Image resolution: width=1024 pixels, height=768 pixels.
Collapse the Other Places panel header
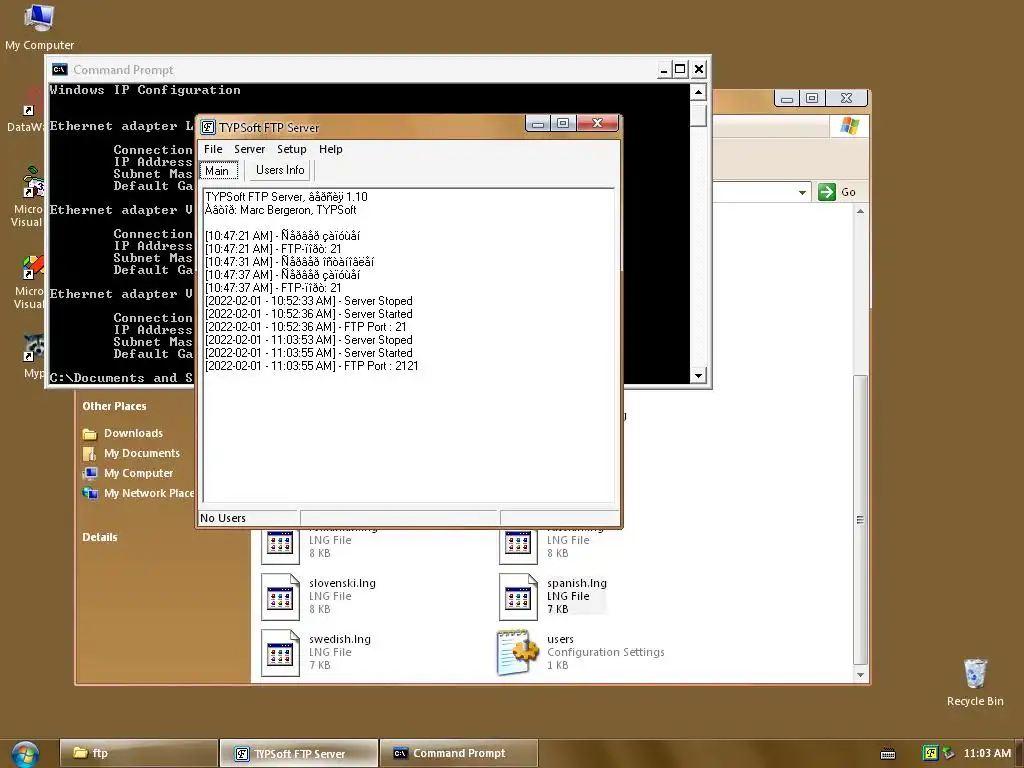(x=114, y=406)
